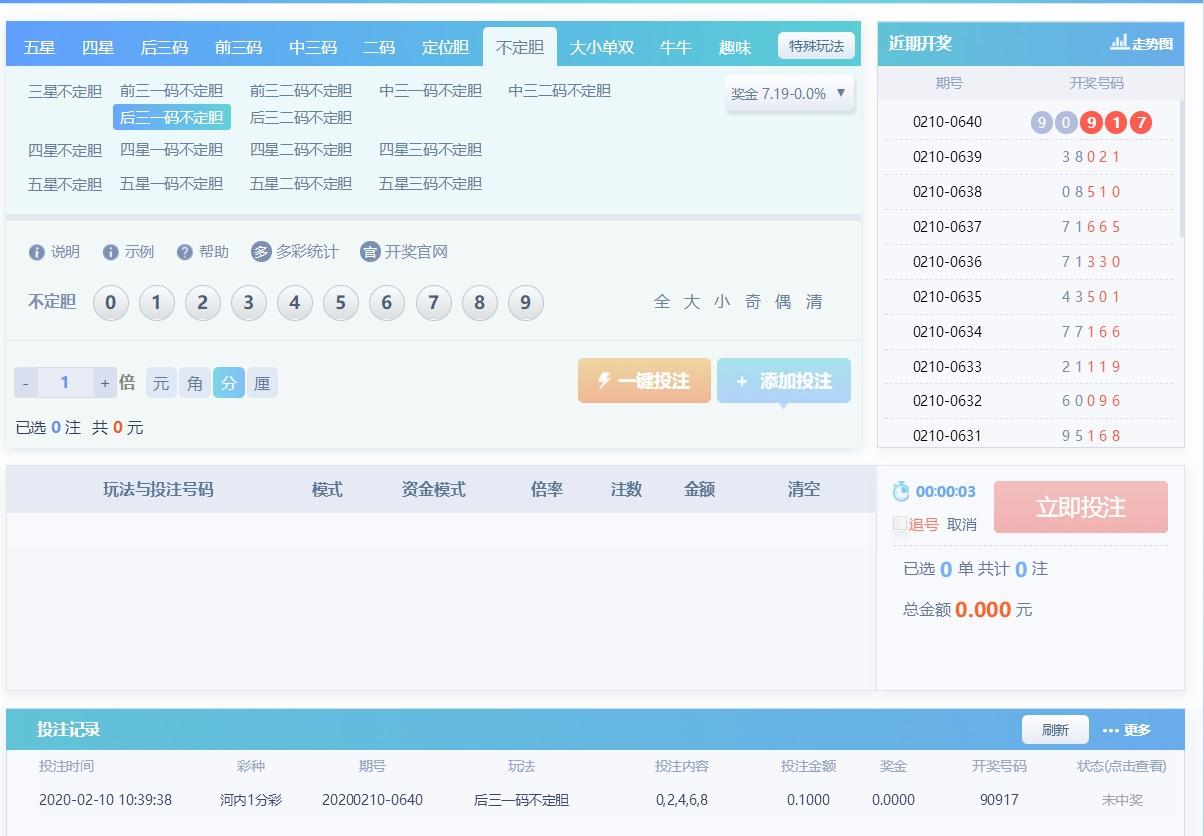Select number ball 6

387,302
